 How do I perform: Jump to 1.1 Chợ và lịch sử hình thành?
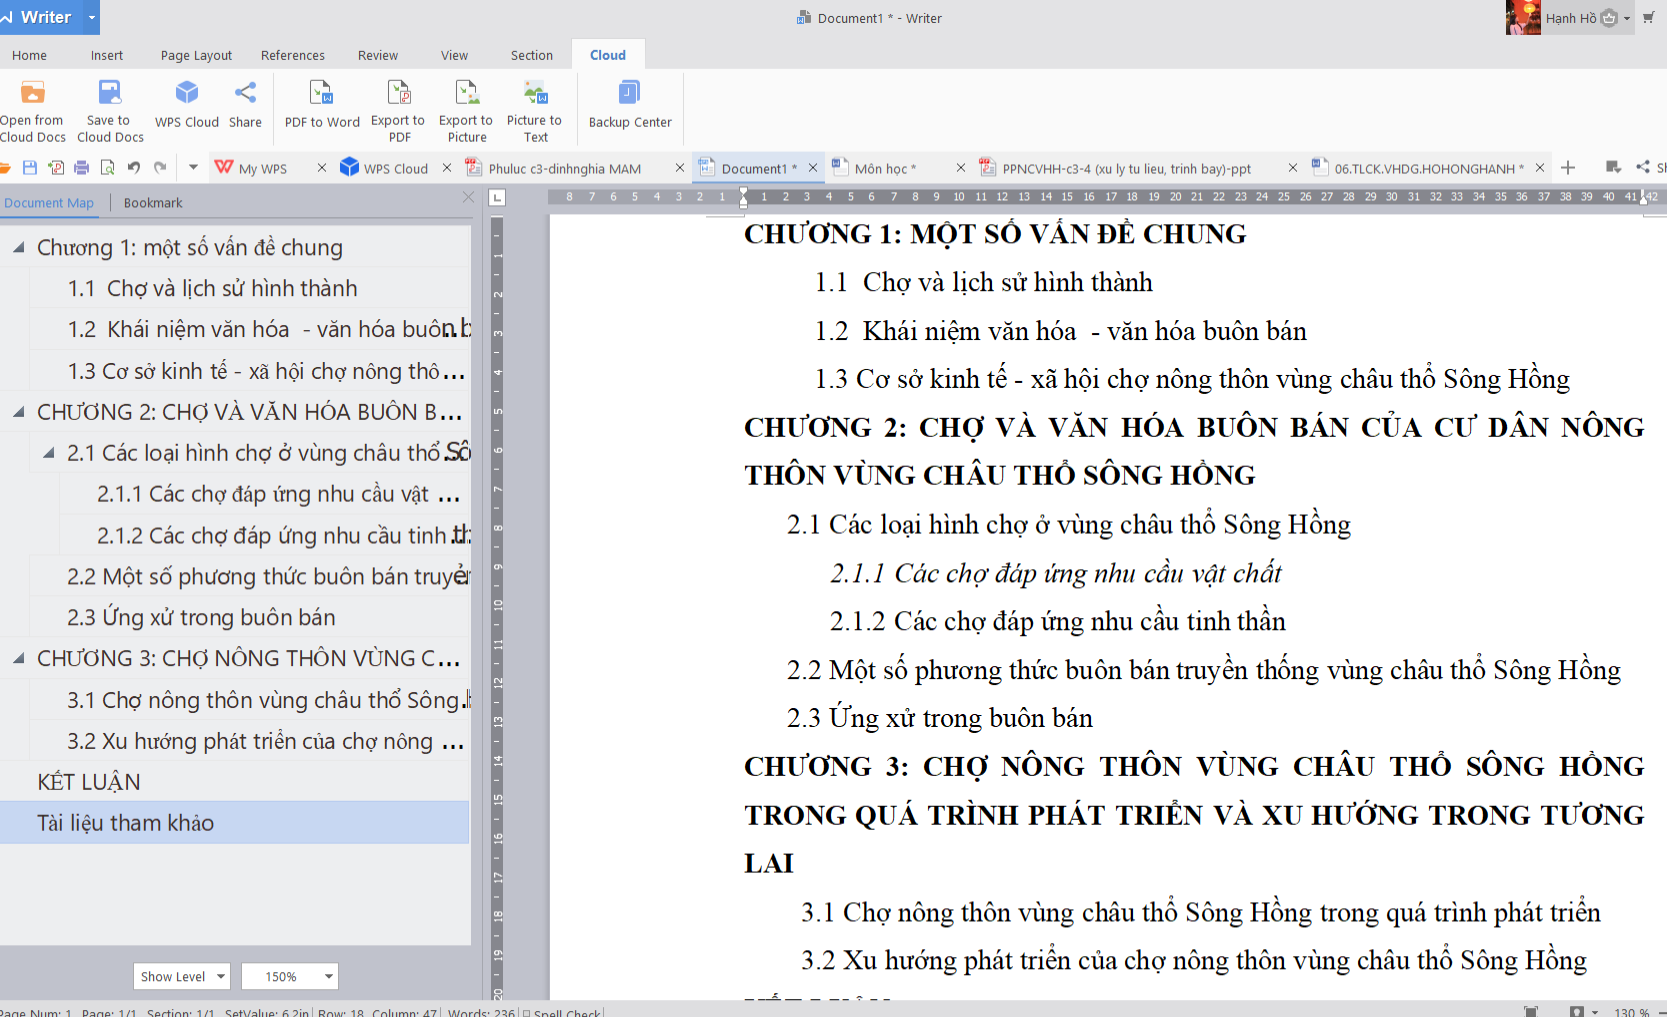coord(212,288)
